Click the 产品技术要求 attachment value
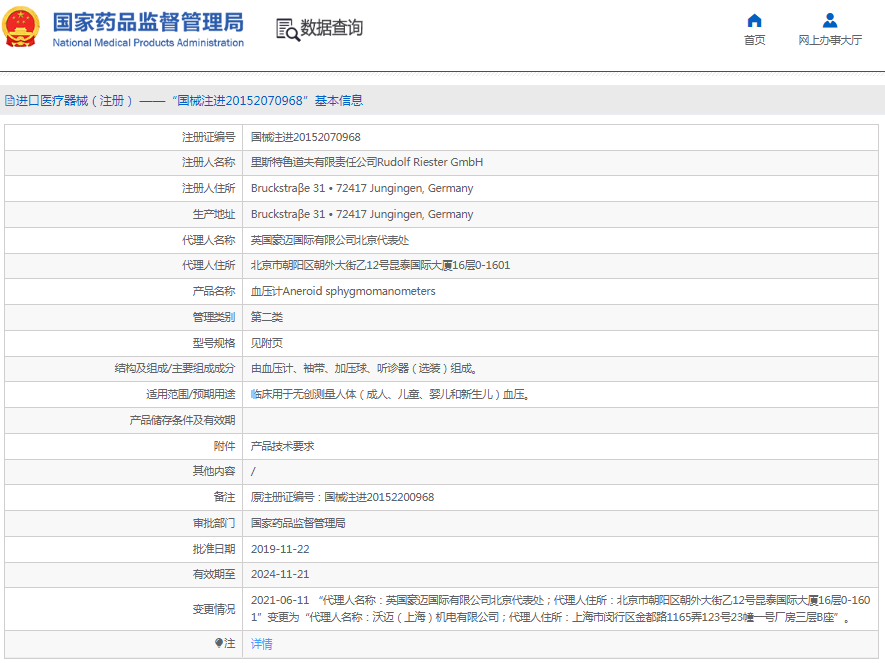The image size is (885, 663). (x=282, y=446)
